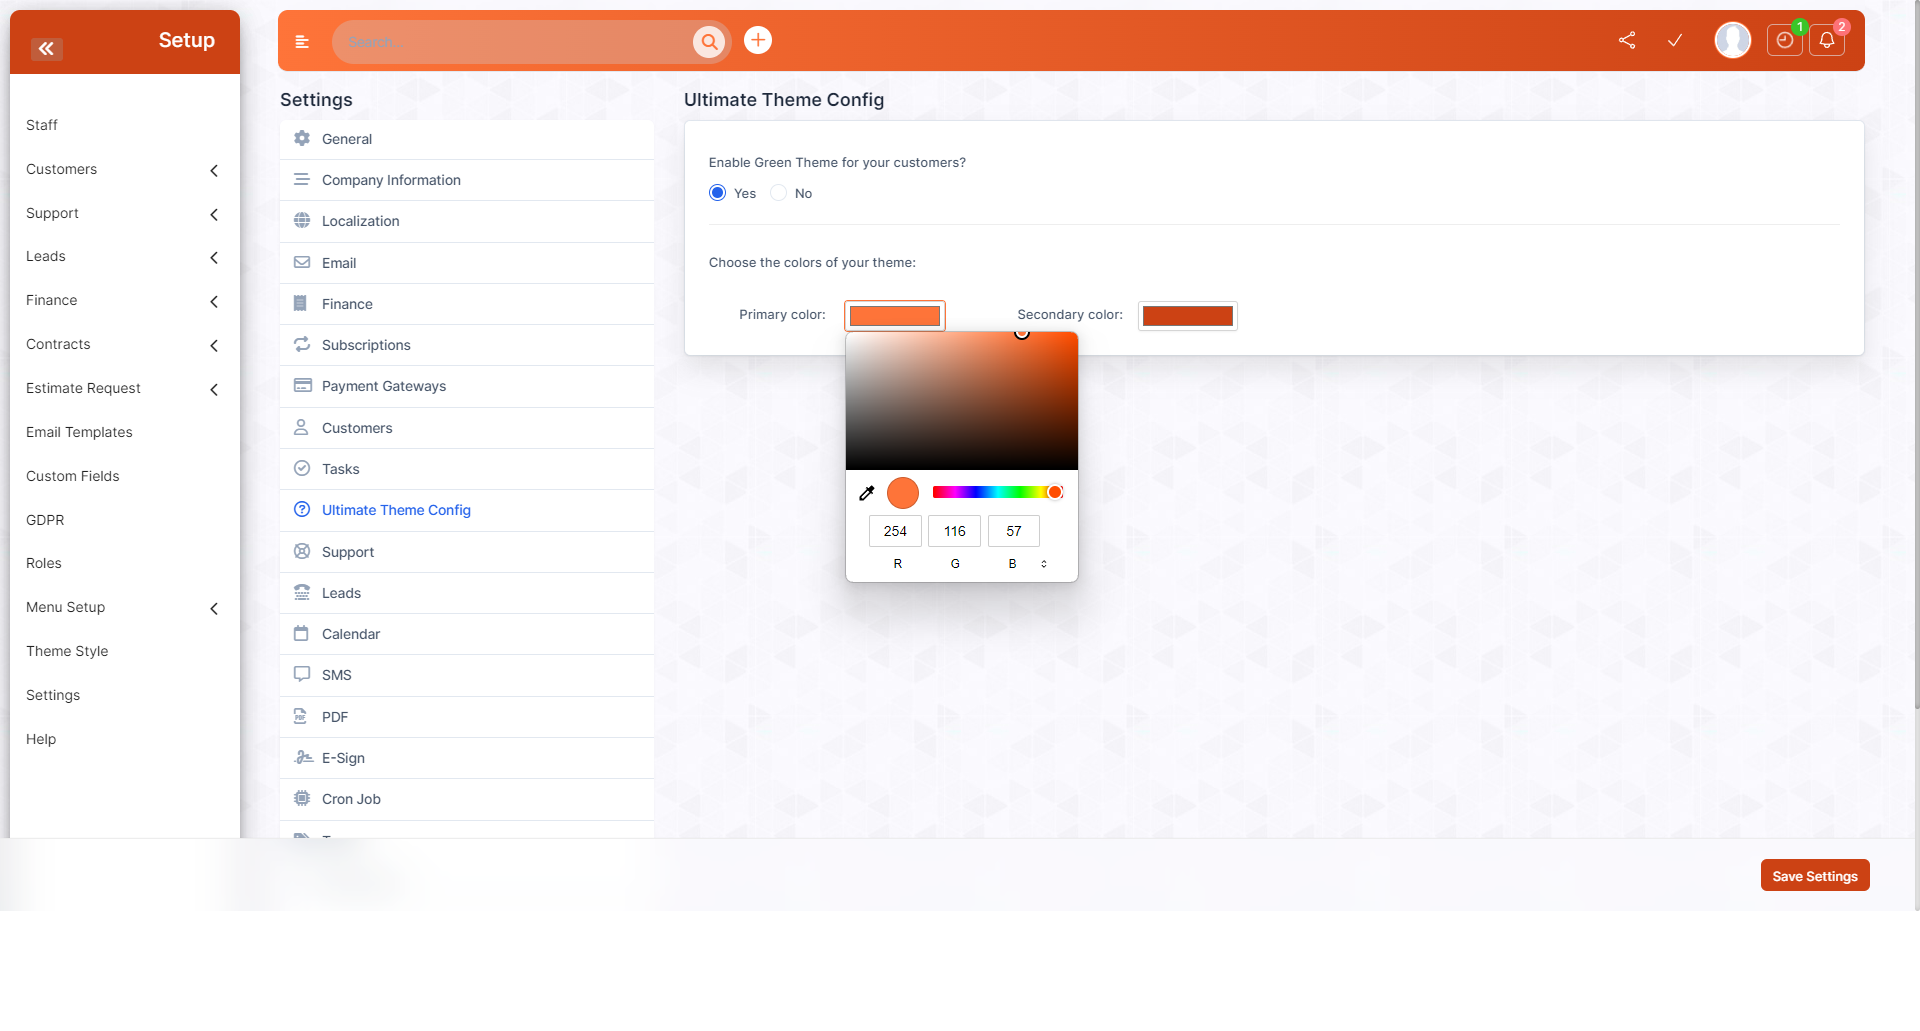The height and width of the screenshot is (1031, 1920).
Task: Open the share options in top bar
Action: point(1626,41)
